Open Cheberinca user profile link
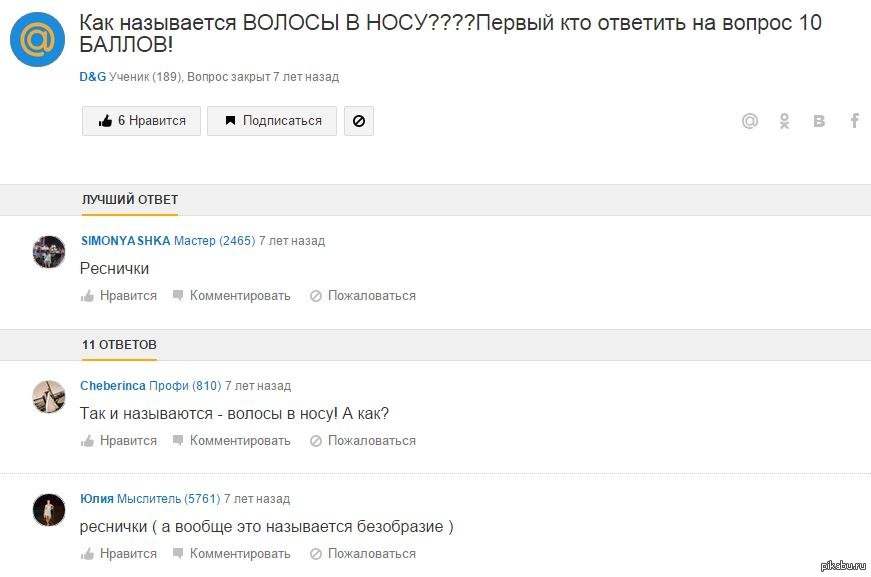 [x=113, y=386]
